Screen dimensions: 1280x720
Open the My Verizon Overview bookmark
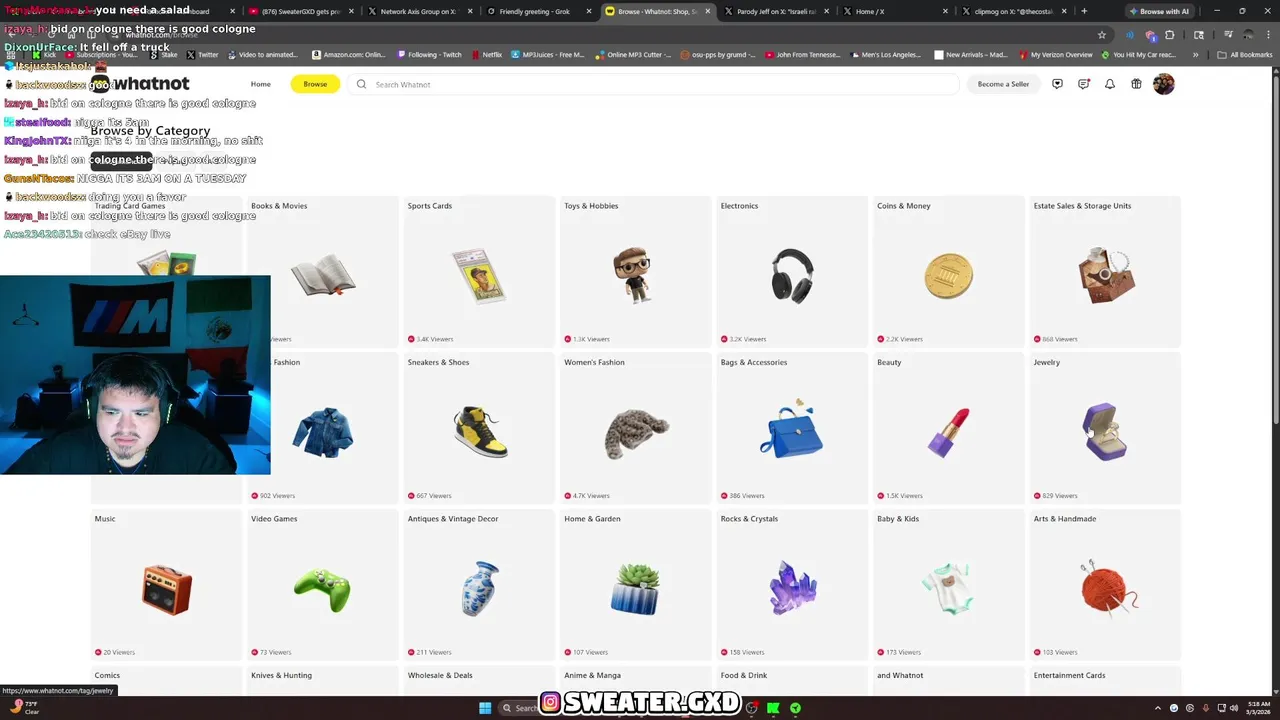(1056, 55)
